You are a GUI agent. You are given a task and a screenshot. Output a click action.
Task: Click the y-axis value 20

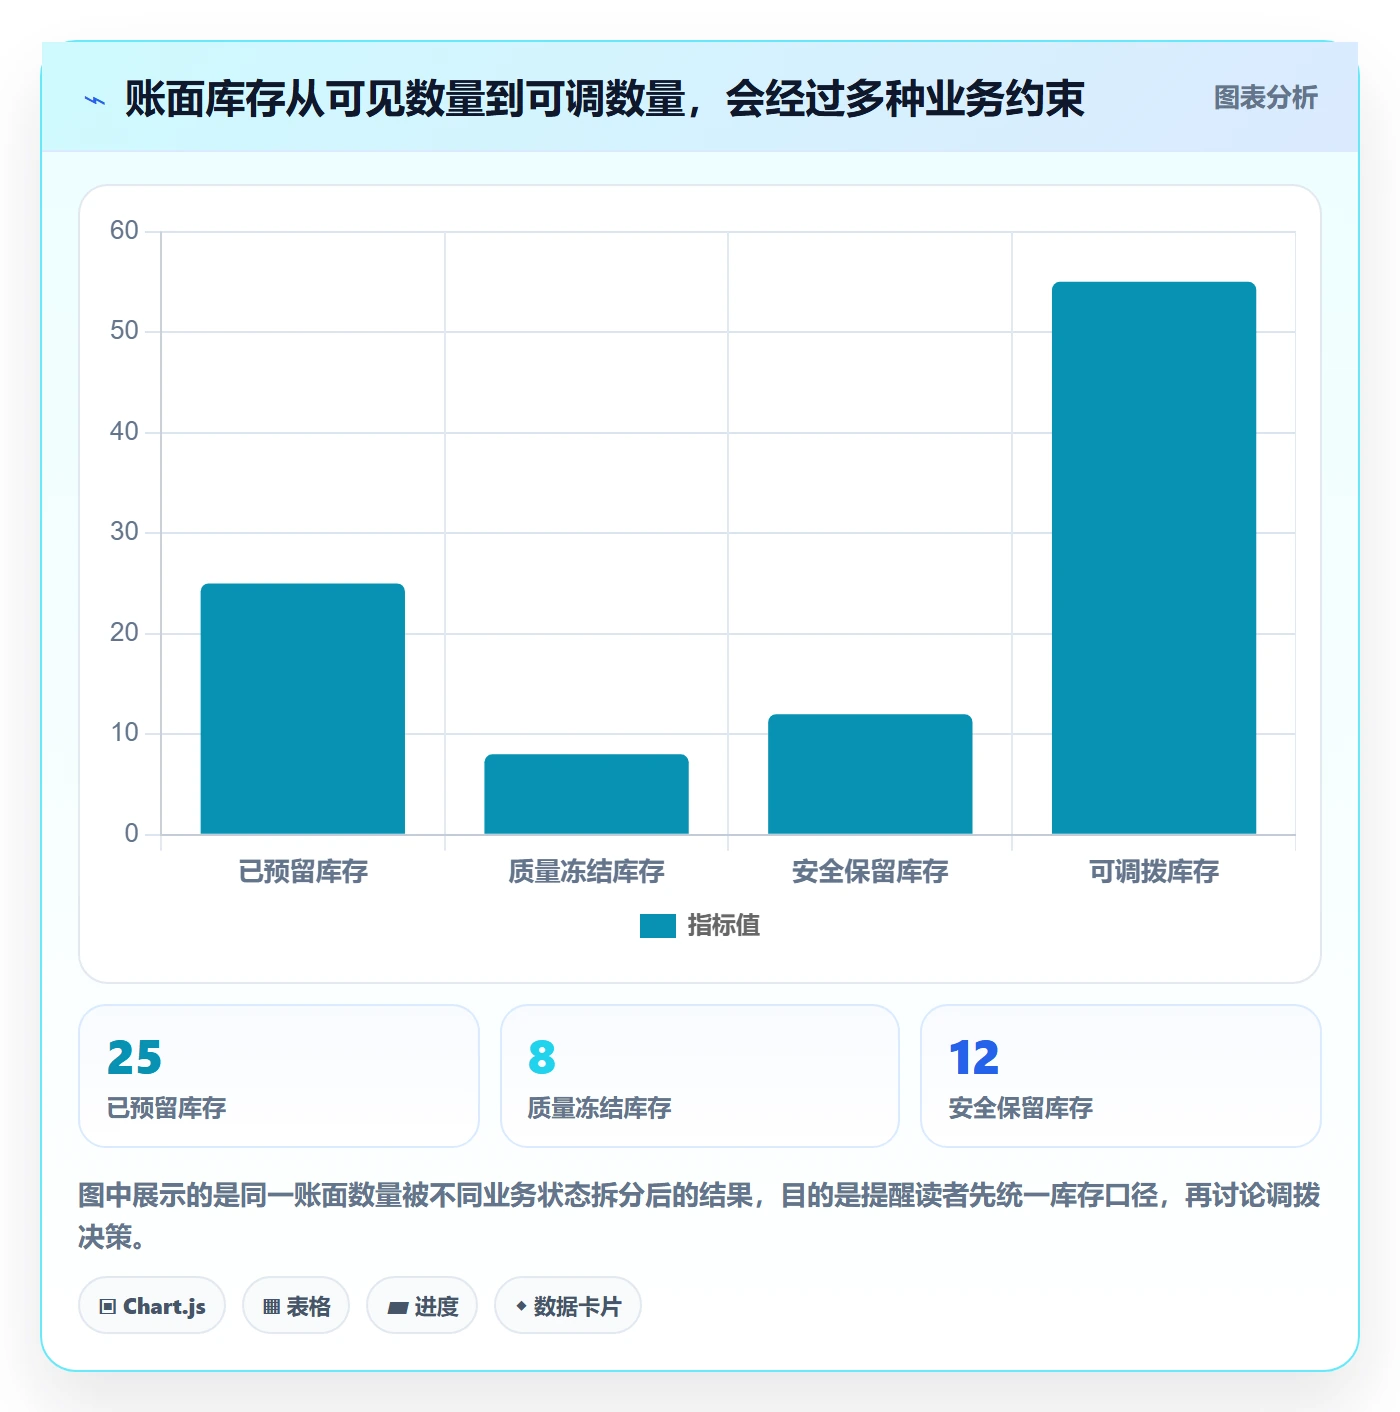click(124, 633)
